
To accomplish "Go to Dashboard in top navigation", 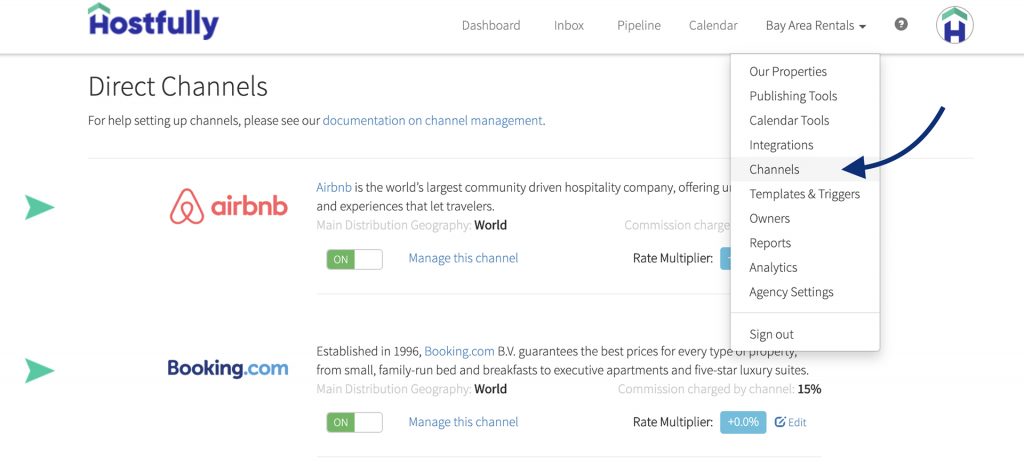I will coord(491,25).
